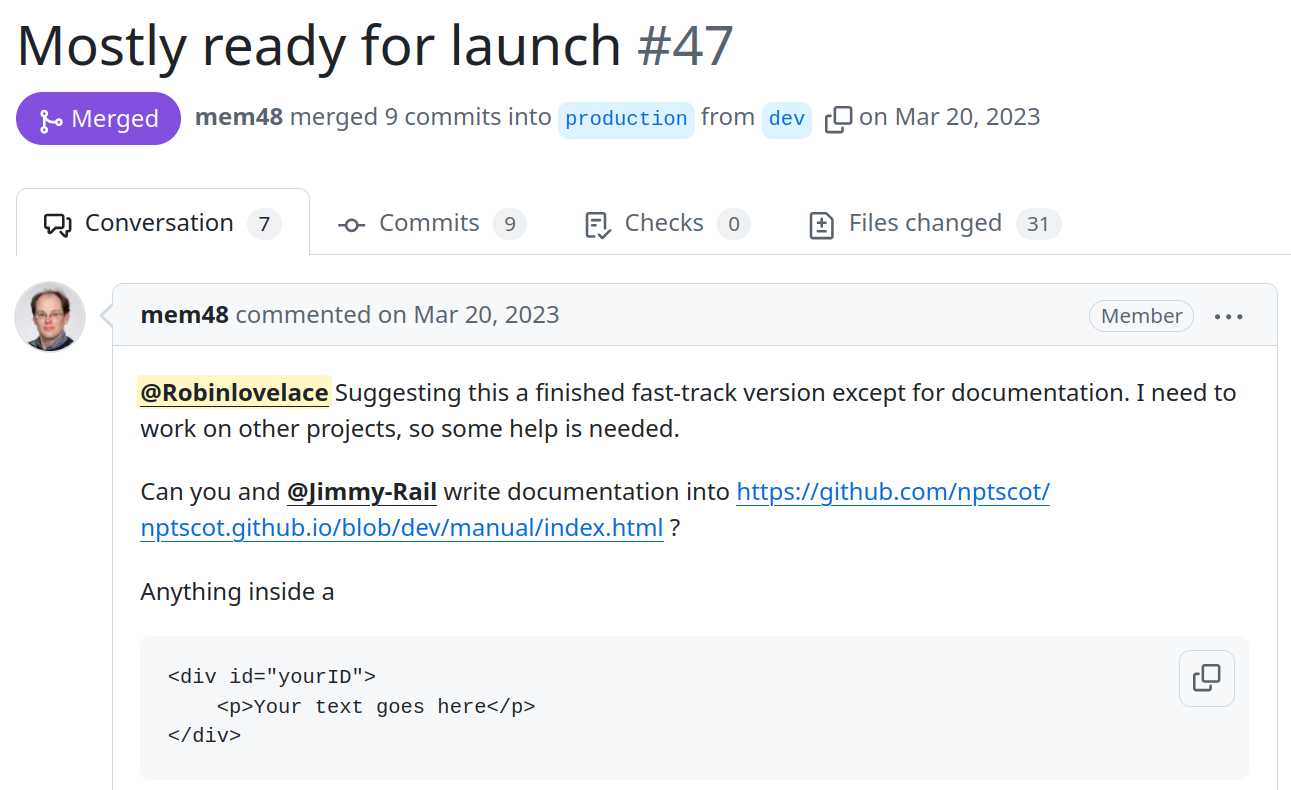Click the Member label badge

pos(1141,316)
